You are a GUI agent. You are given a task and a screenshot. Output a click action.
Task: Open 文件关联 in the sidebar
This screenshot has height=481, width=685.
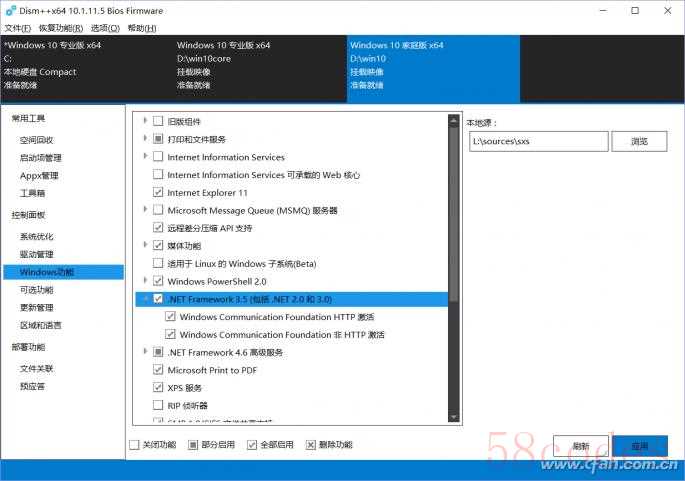point(36,369)
